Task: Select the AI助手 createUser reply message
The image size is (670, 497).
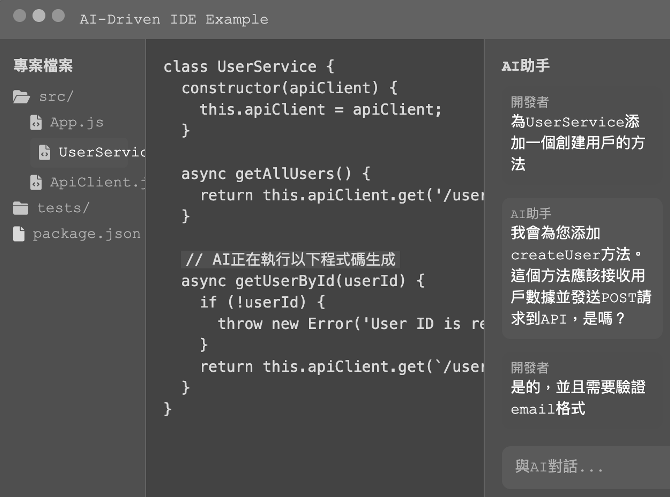Action: pyautogui.click(x=582, y=268)
